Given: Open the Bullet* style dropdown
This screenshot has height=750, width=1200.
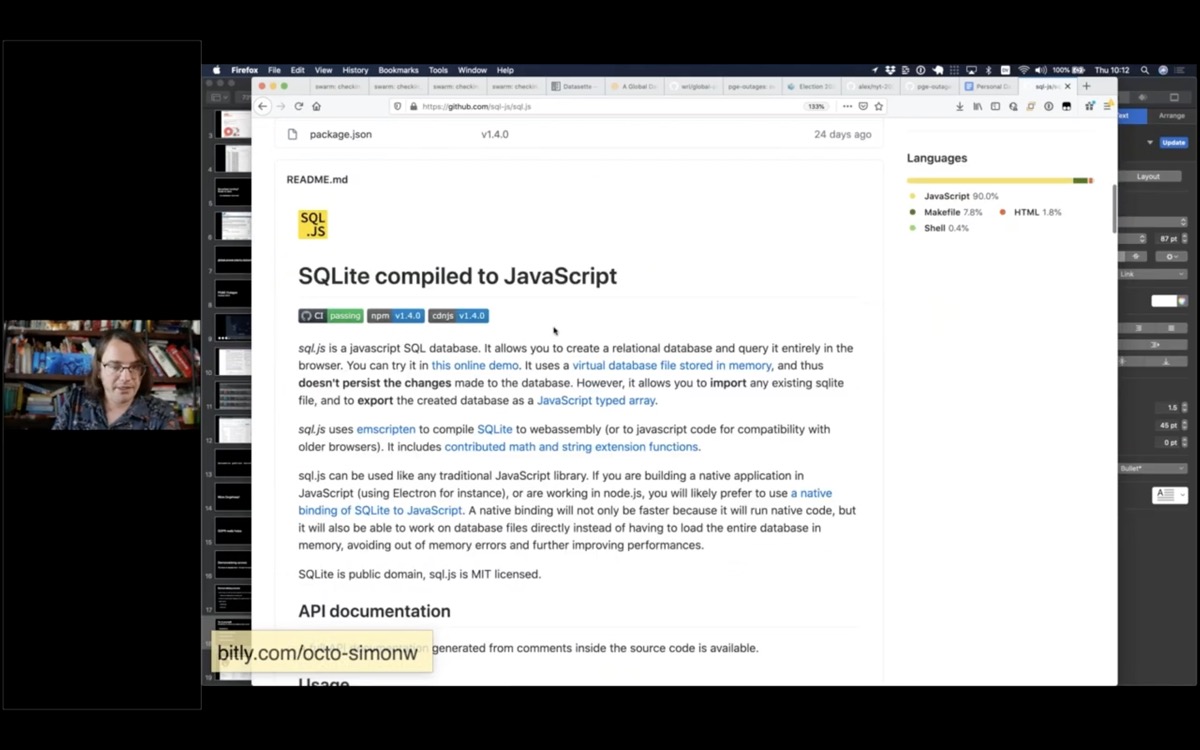Looking at the screenshot, I should pyautogui.click(x=1152, y=468).
